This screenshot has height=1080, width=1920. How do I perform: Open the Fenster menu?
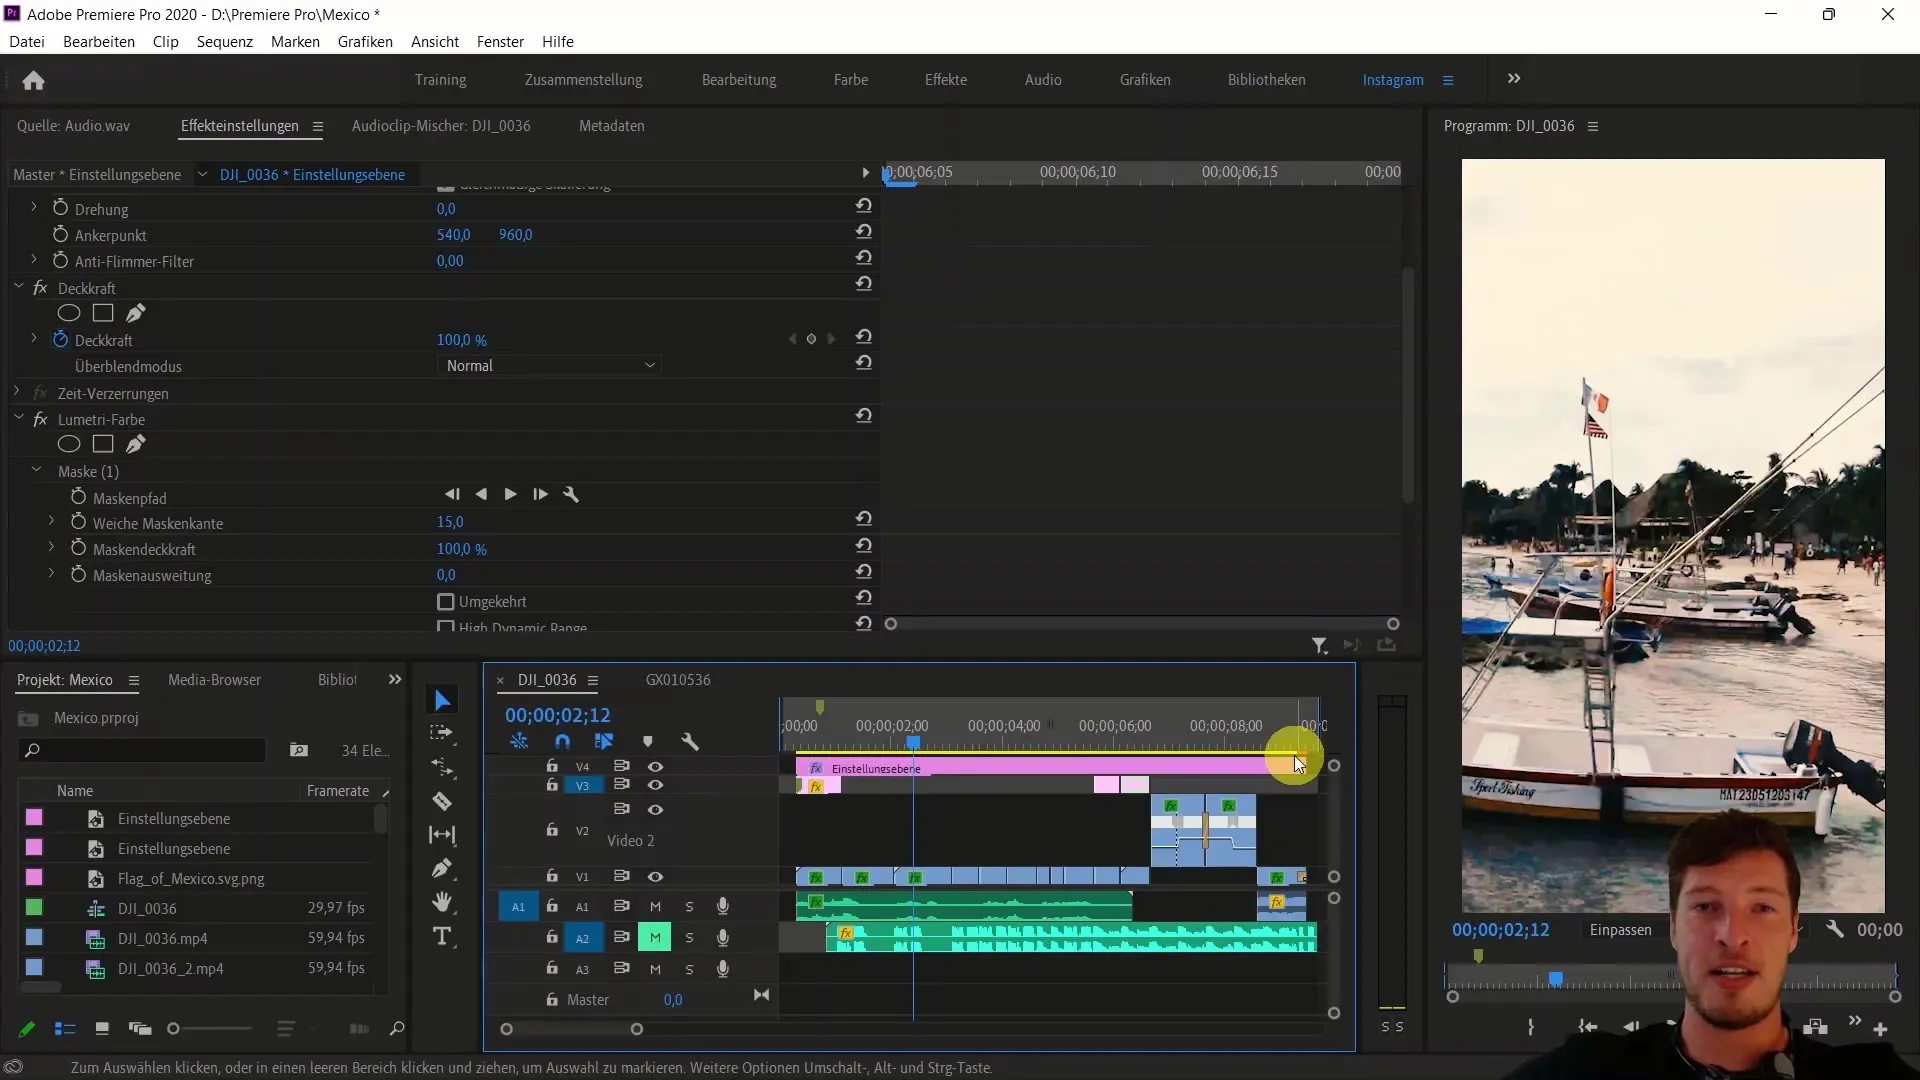click(500, 41)
